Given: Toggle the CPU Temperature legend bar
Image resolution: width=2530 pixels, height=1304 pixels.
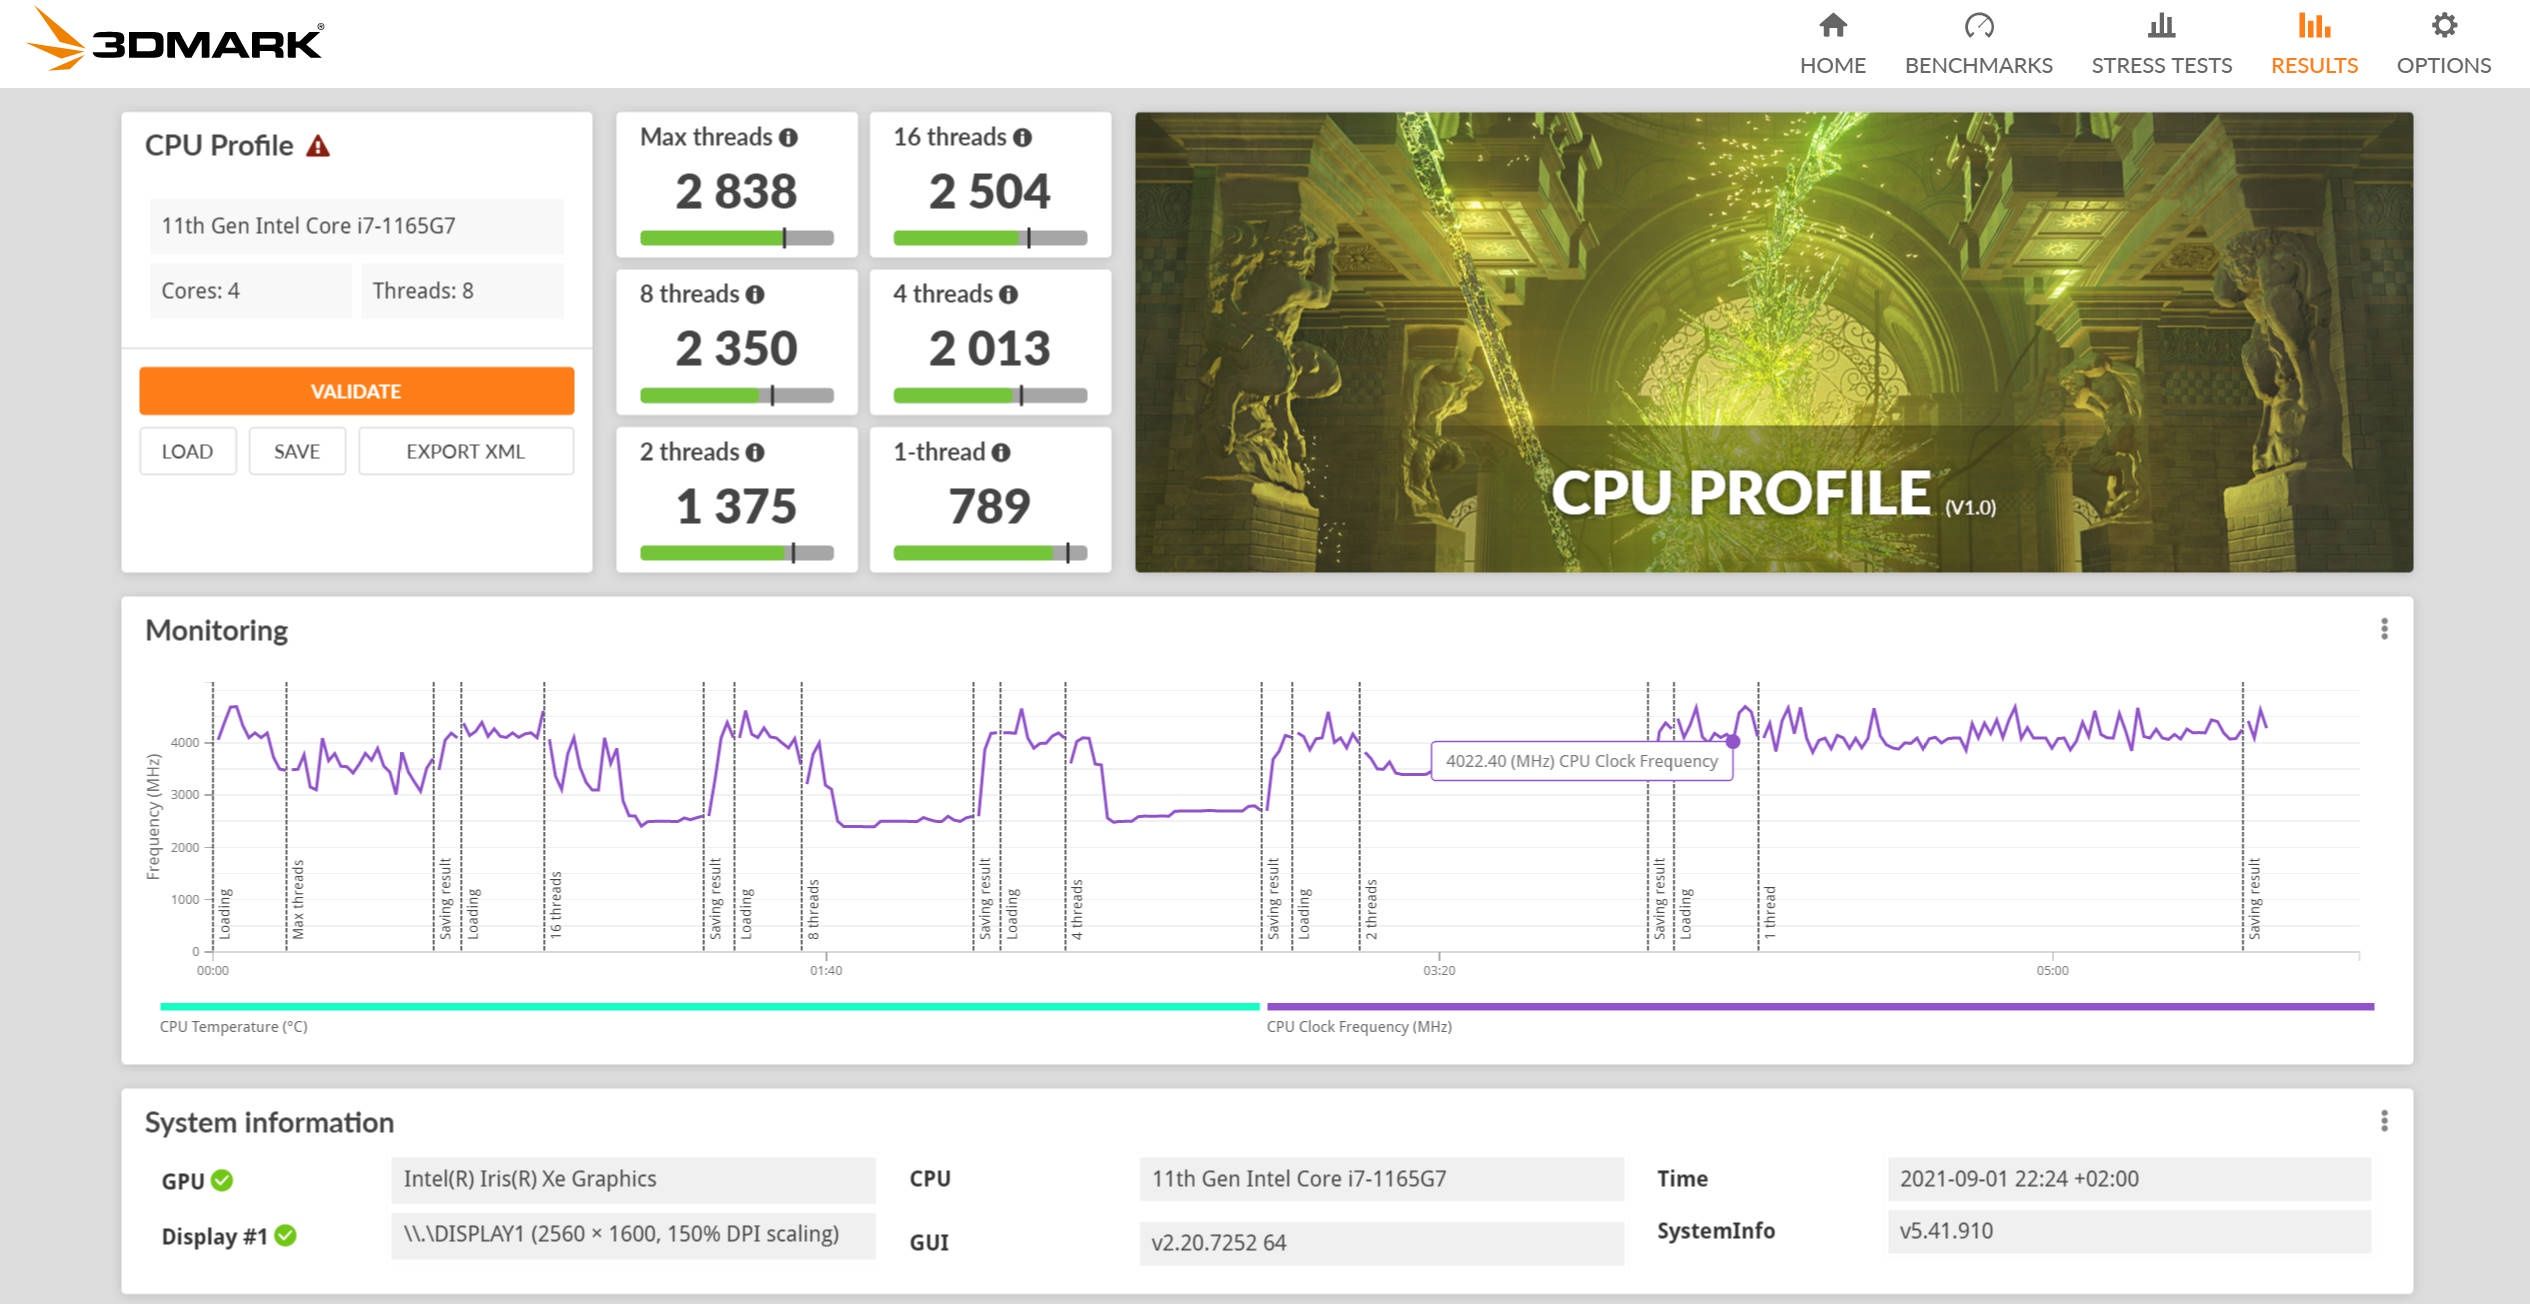Looking at the screenshot, I should [x=709, y=1007].
